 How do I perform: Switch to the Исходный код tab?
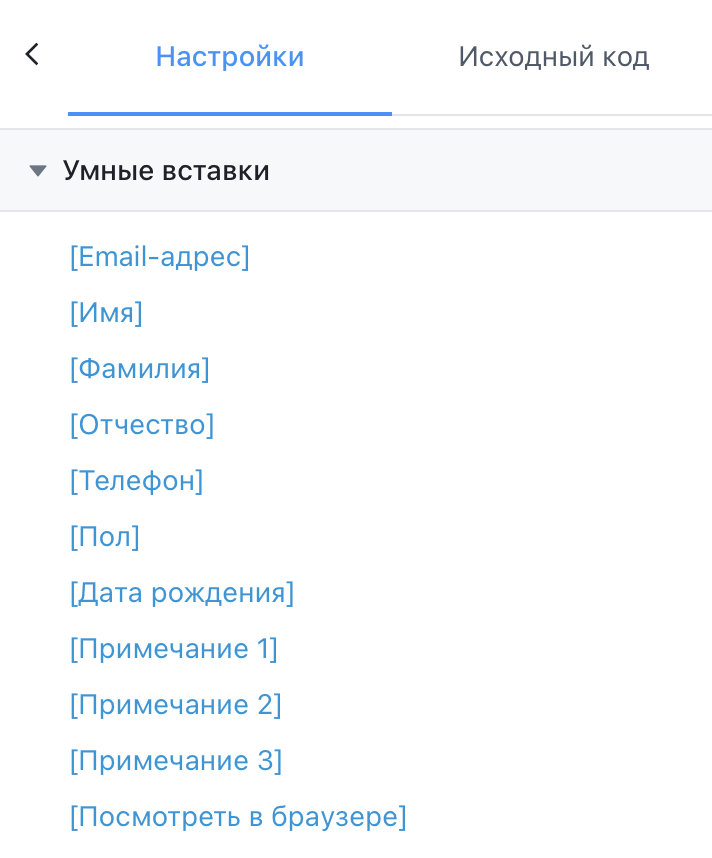pos(553,57)
